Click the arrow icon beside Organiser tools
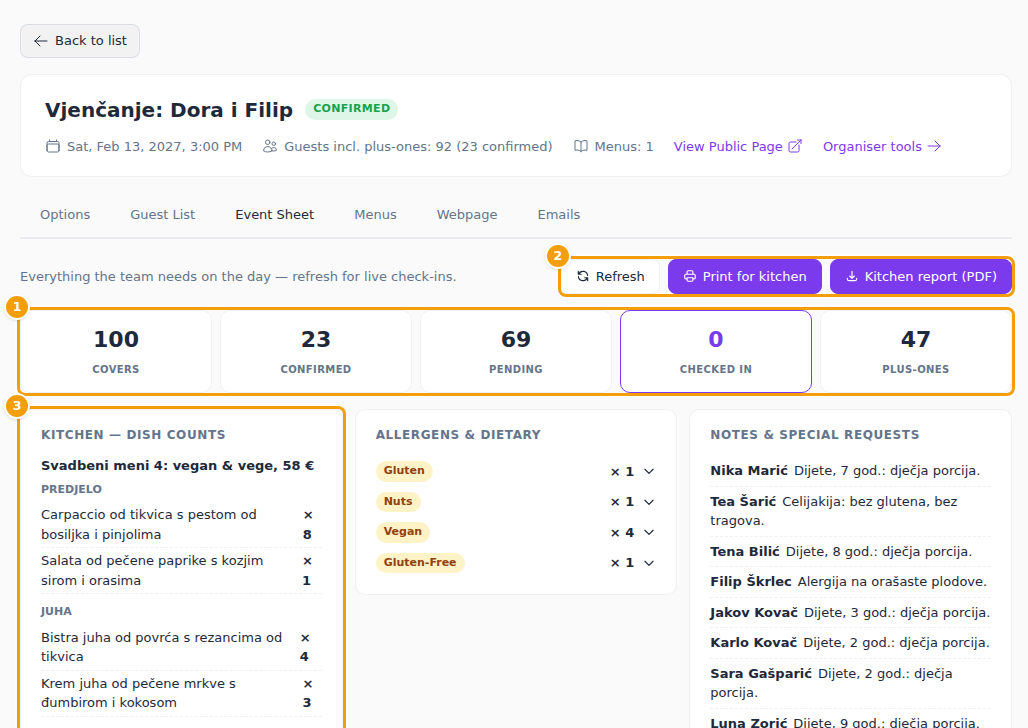1028x728 pixels. [934, 146]
